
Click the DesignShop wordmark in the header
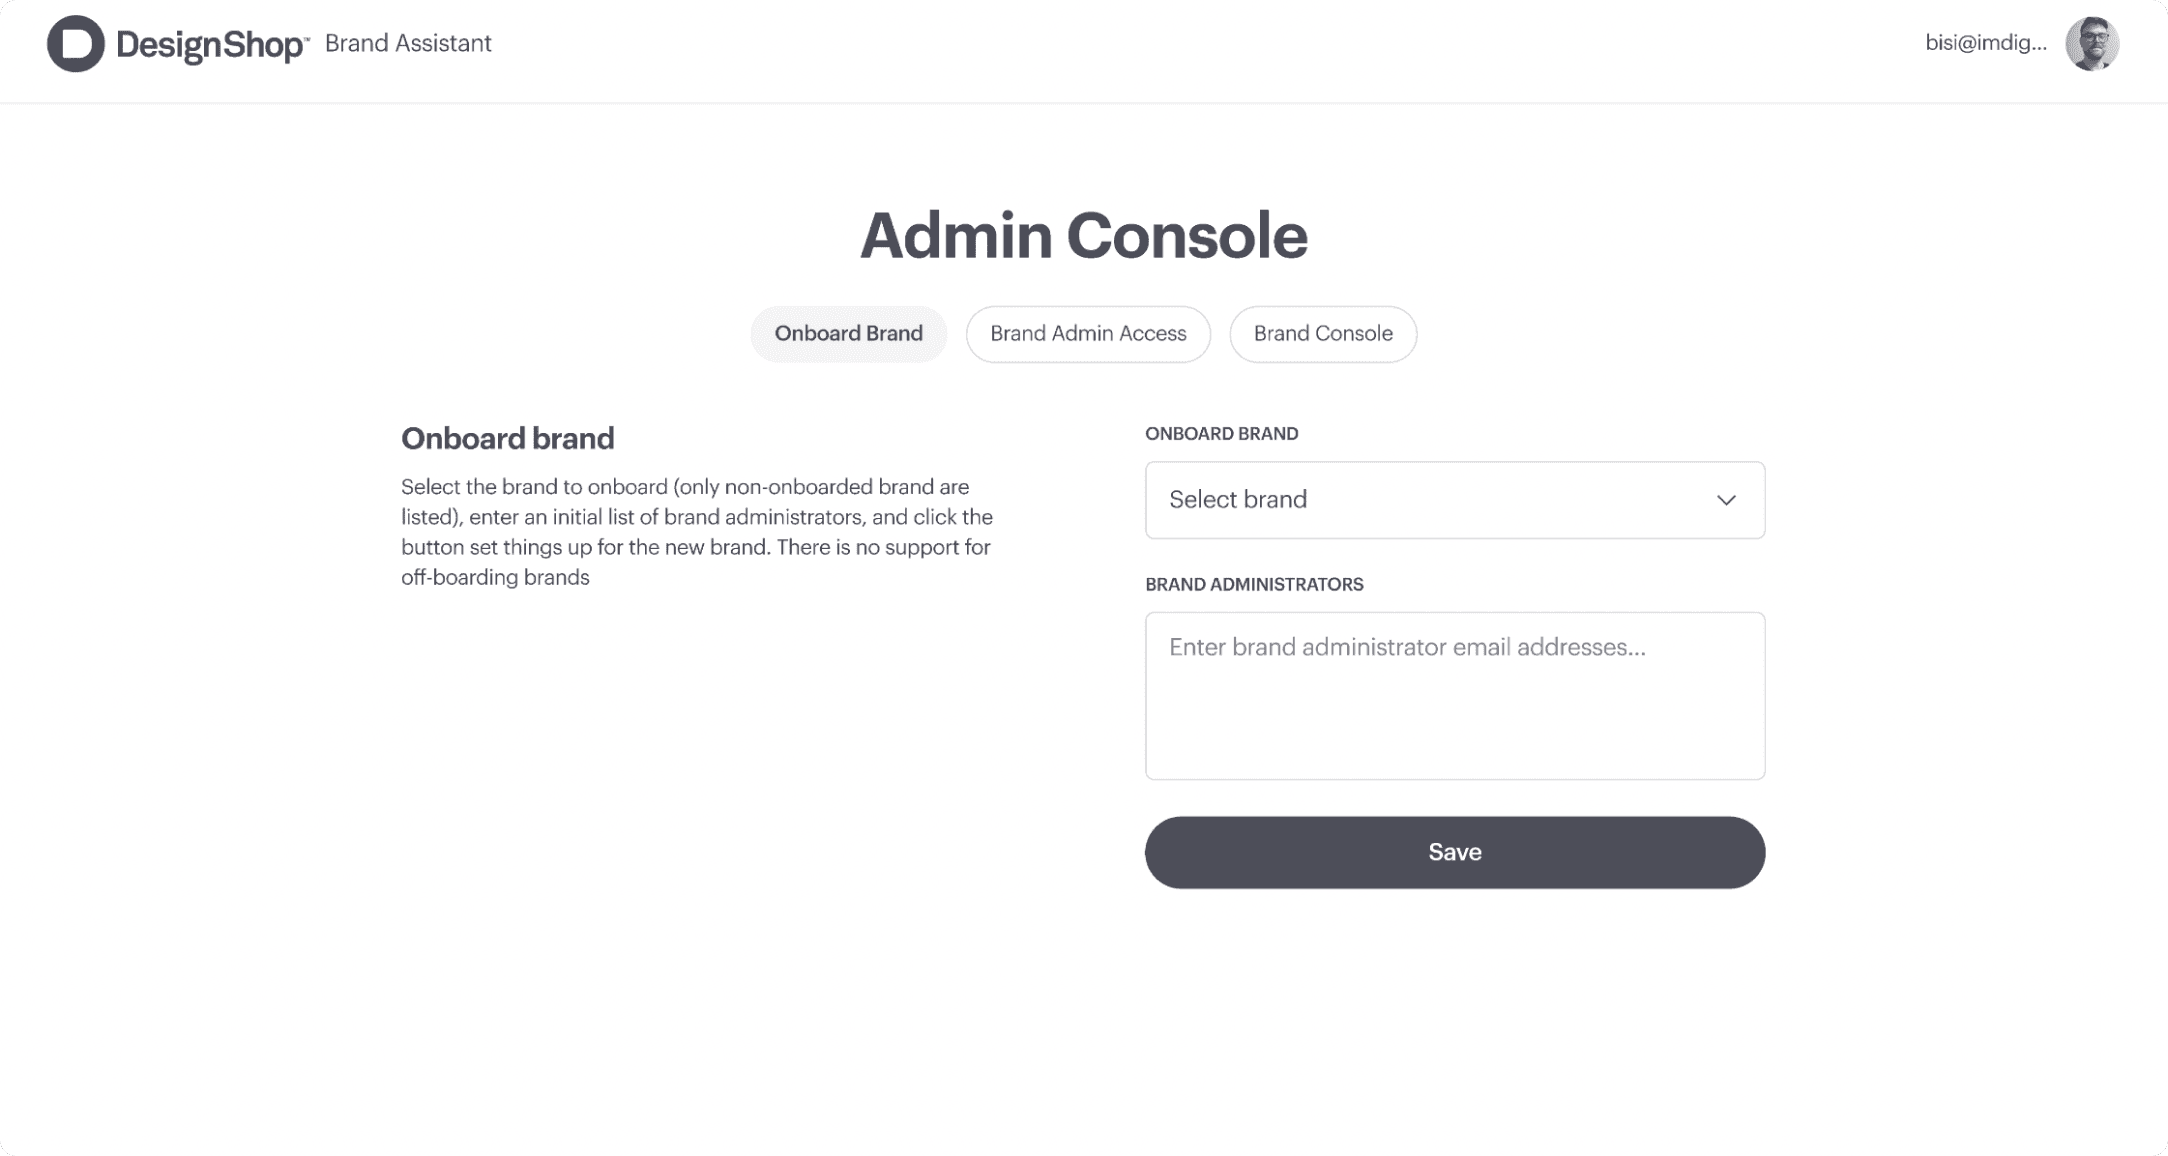tap(210, 44)
